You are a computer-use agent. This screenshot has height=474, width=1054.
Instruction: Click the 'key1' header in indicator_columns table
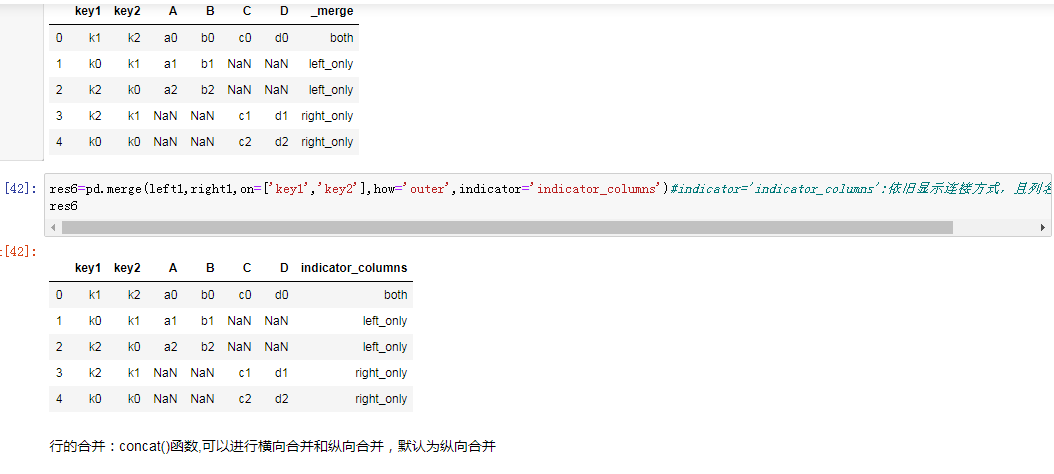(88, 268)
